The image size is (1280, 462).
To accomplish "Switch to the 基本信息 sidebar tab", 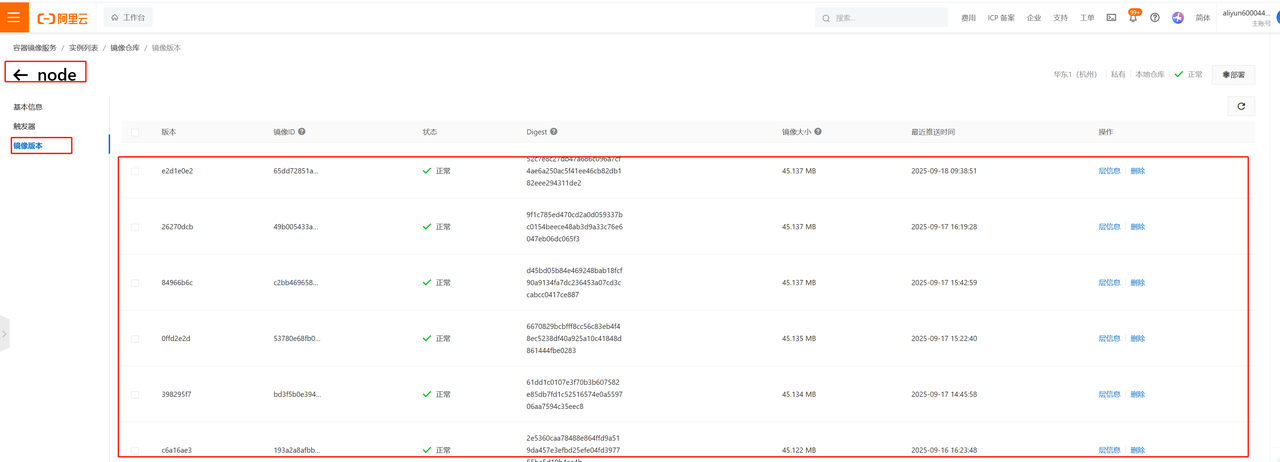I will click(28, 107).
